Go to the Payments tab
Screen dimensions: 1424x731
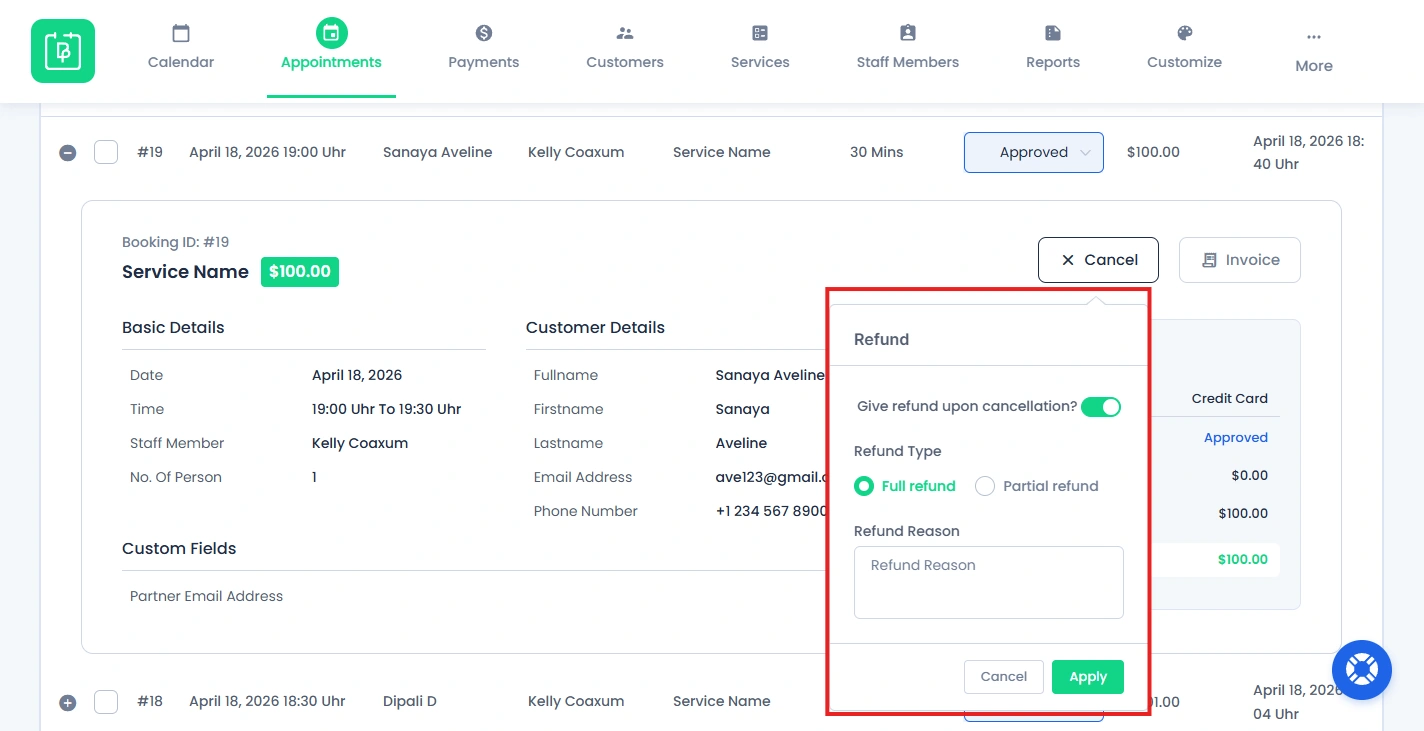484,62
